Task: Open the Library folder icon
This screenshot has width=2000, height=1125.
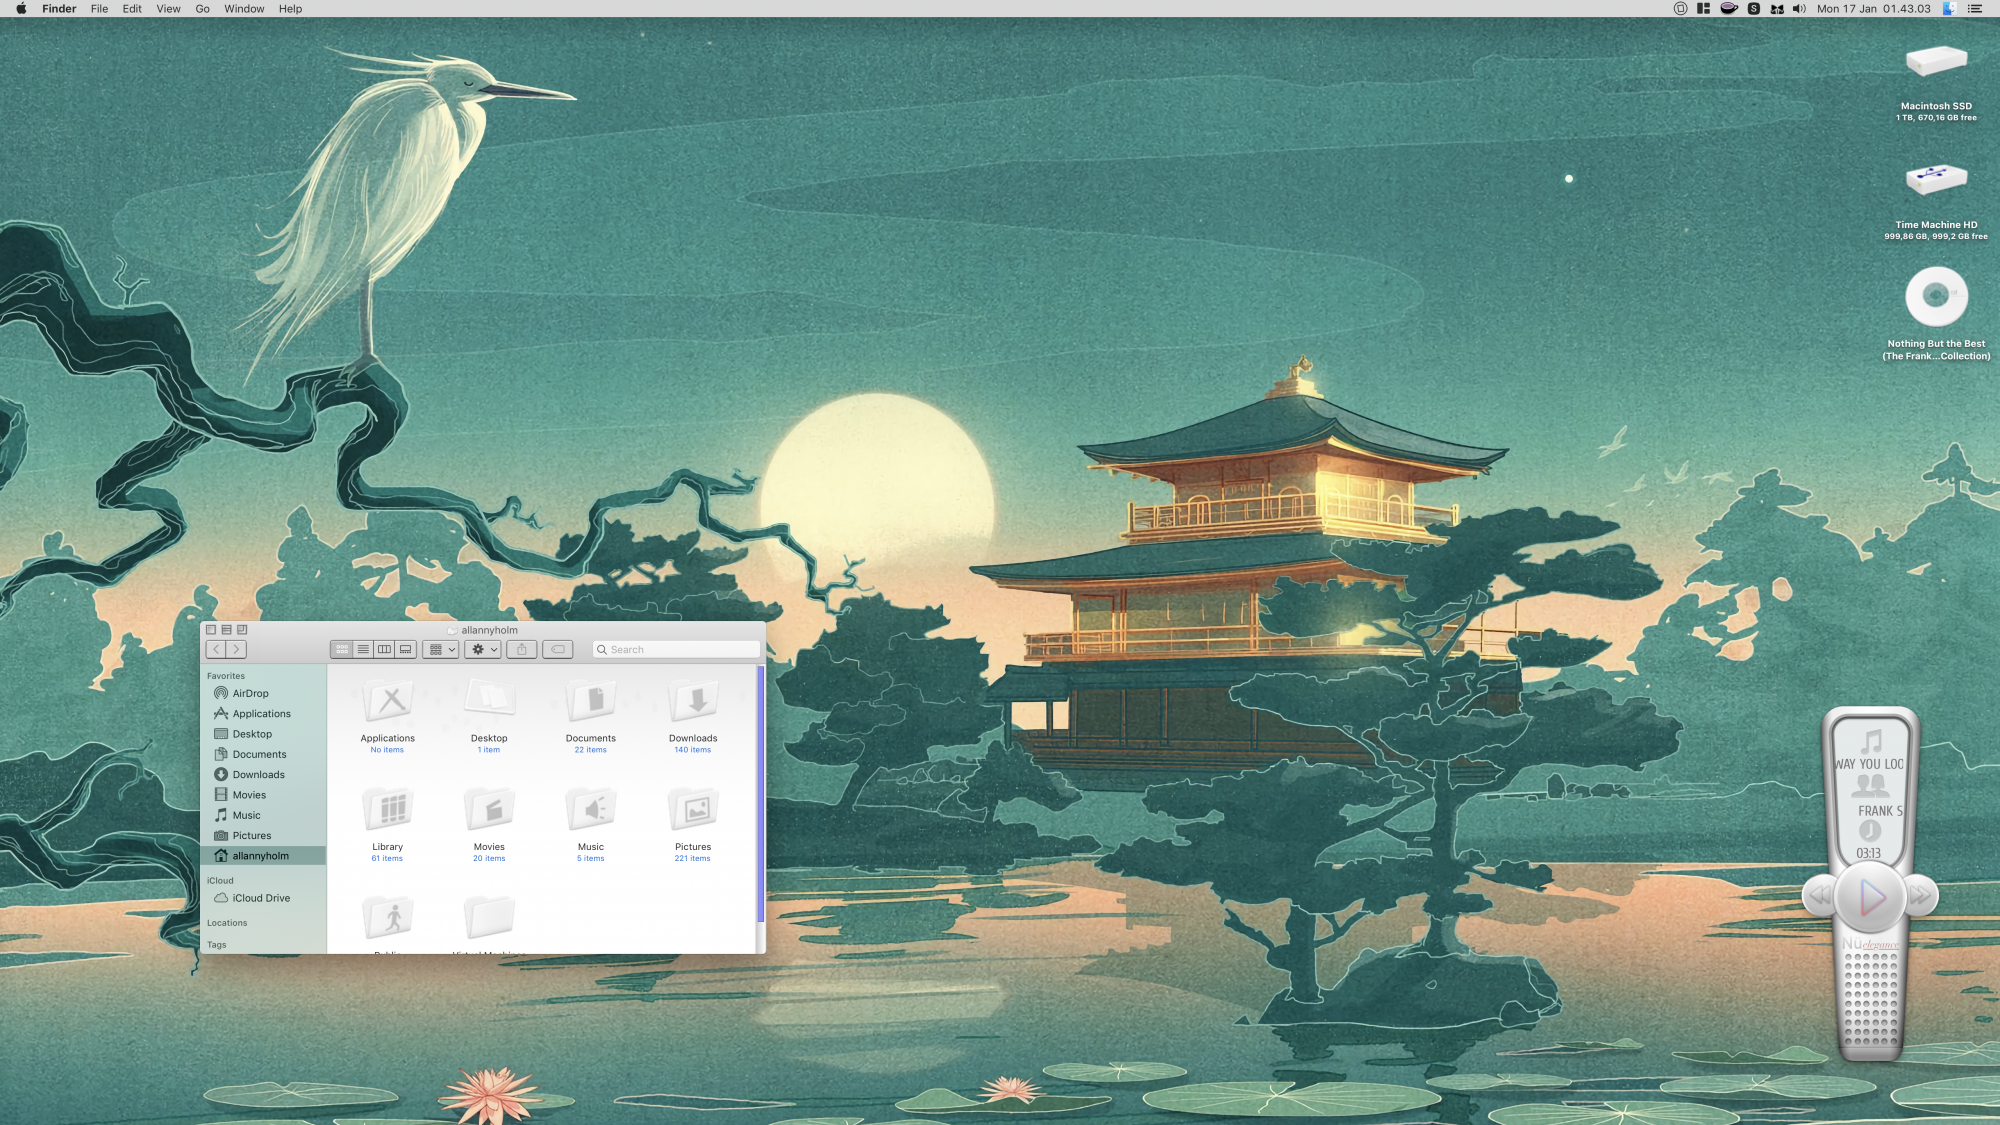Action: point(388,811)
